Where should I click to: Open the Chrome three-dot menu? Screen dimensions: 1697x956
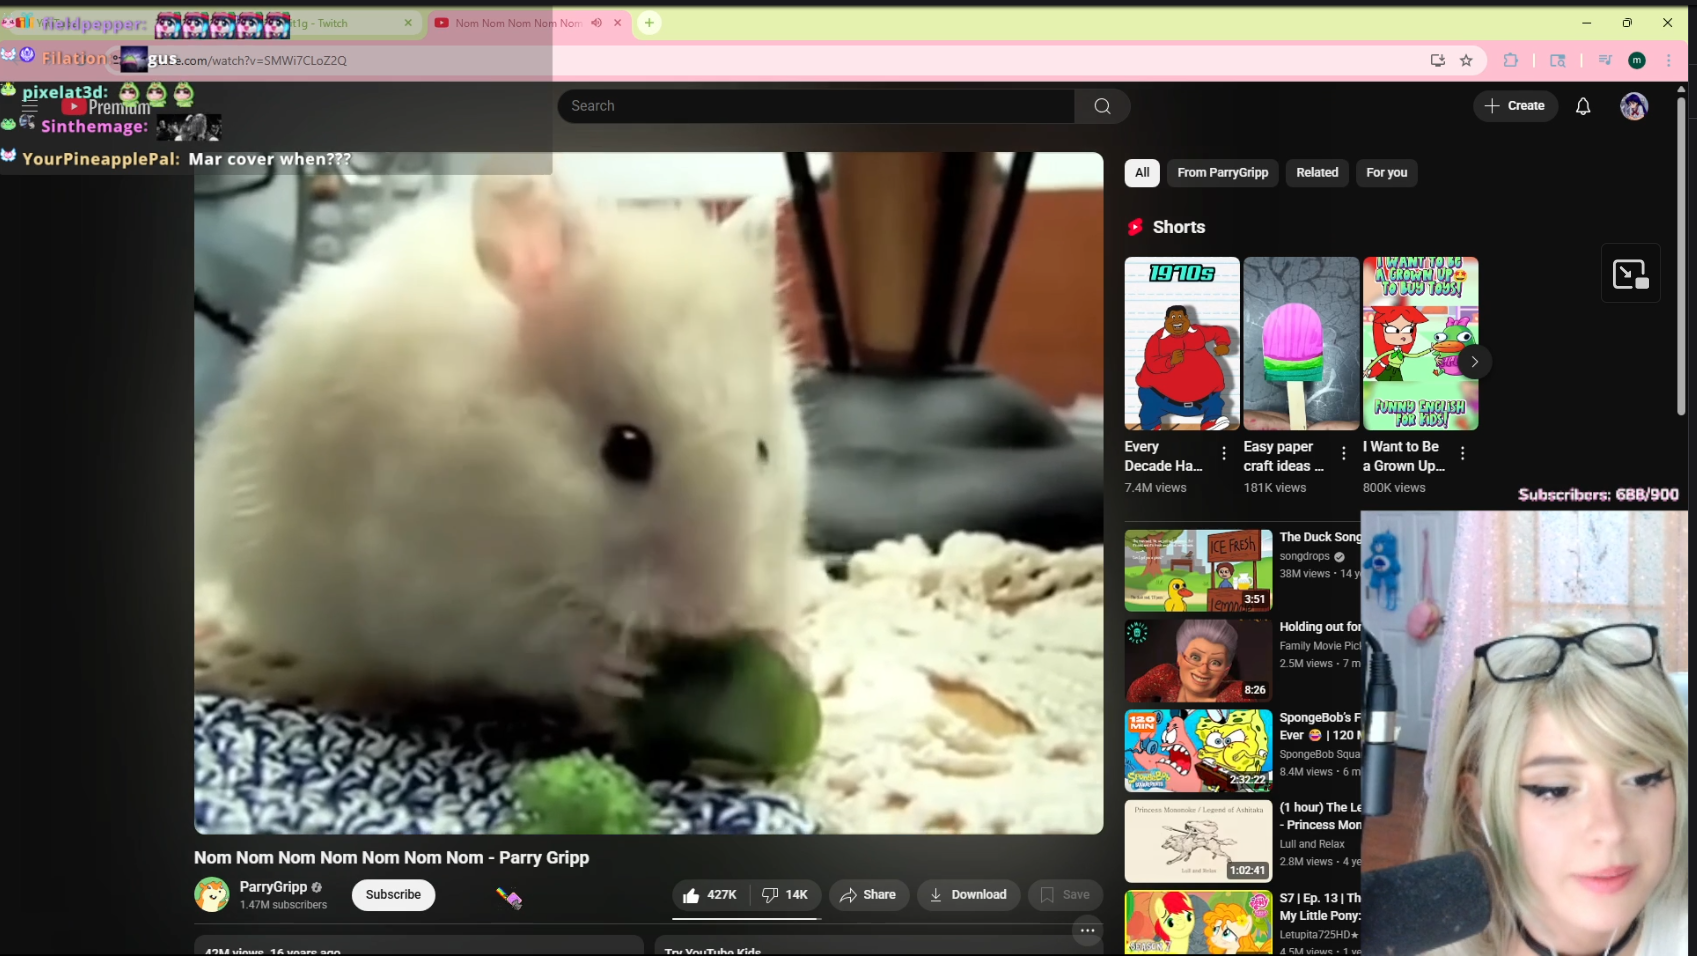(x=1668, y=60)
